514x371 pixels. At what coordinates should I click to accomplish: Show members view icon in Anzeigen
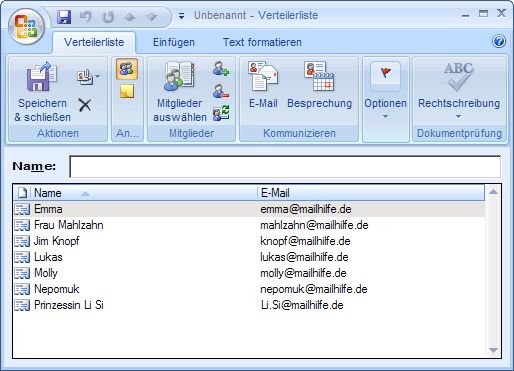pos(127,69)
